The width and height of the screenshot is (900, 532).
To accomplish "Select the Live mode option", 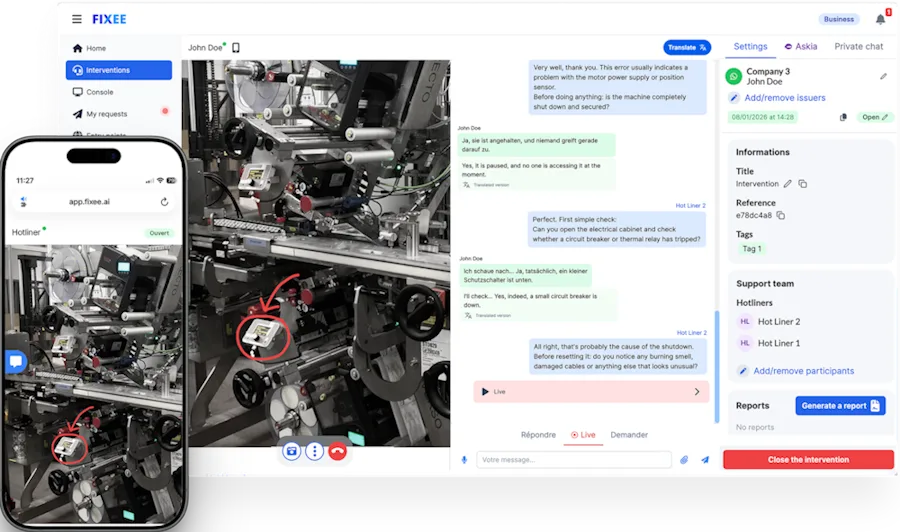I will (583, 435).
